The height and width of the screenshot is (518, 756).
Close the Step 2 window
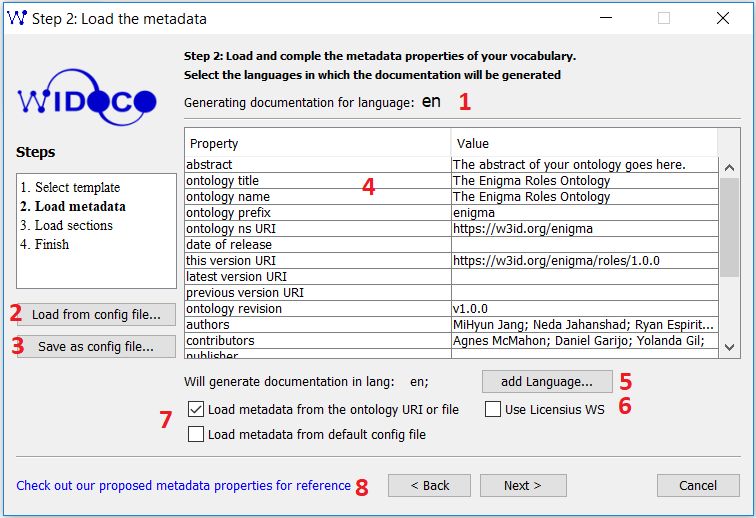pos(722,18)
